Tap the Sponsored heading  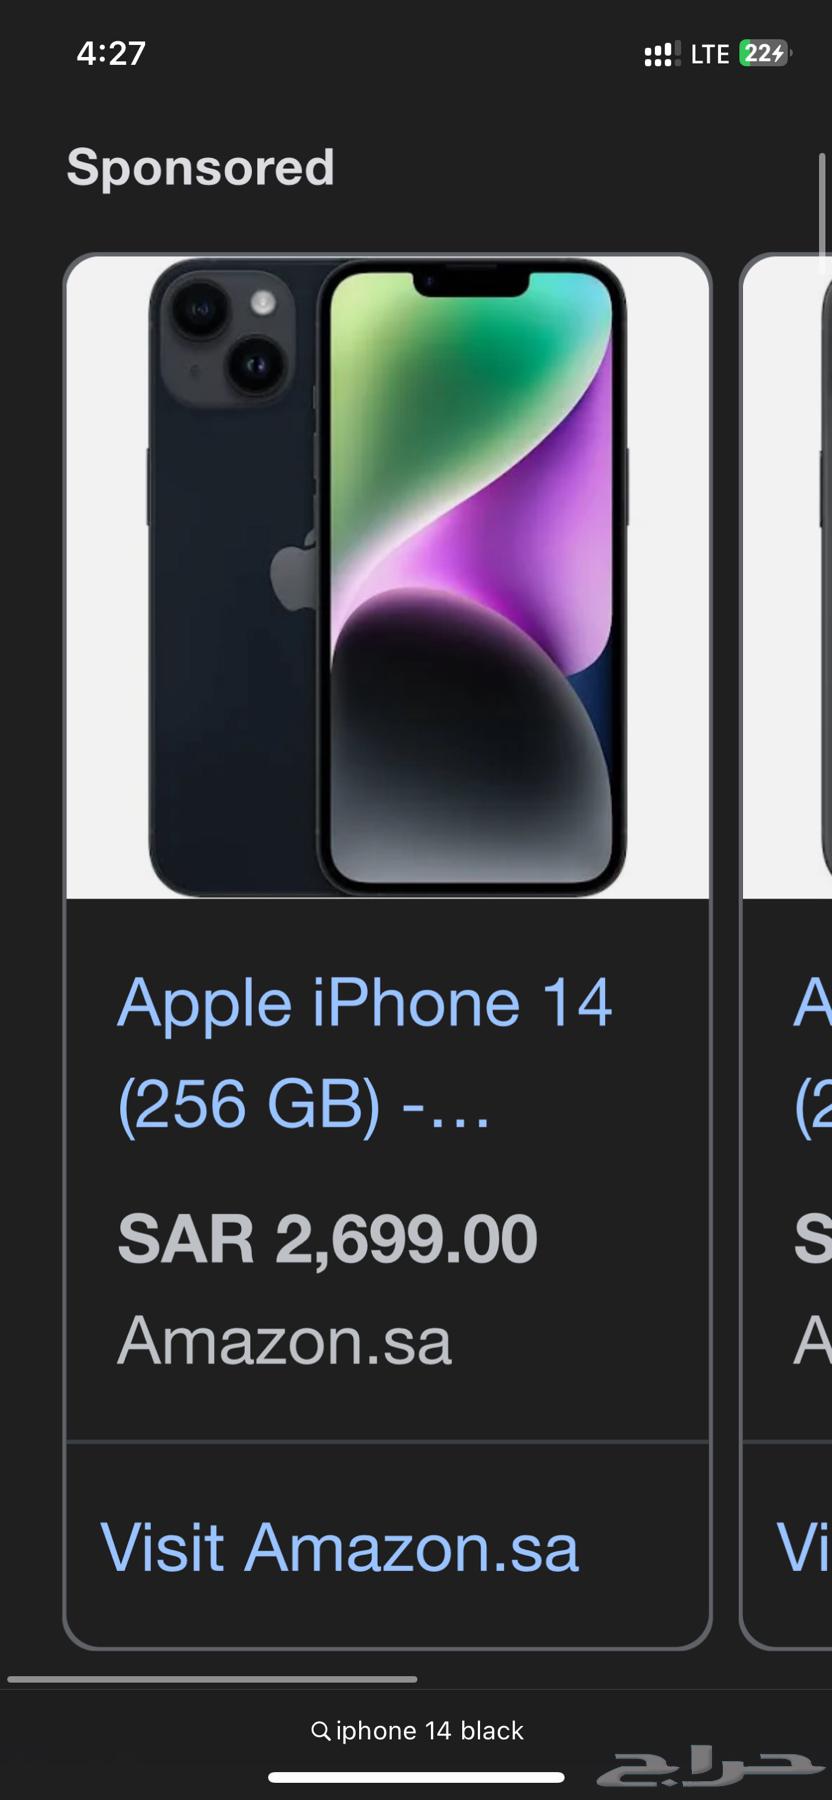pos(201,167)
